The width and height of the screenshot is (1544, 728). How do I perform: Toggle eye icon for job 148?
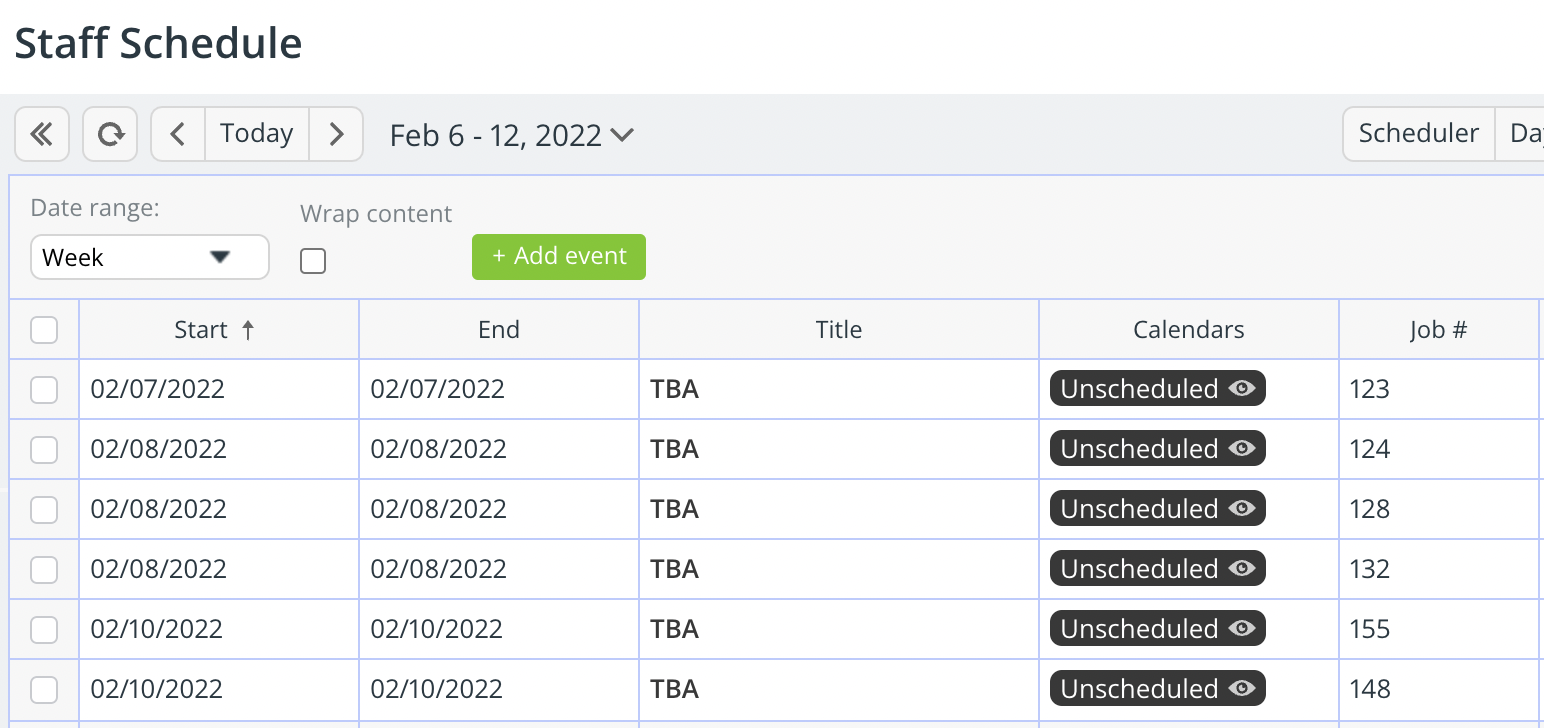tap(1242, 689)
